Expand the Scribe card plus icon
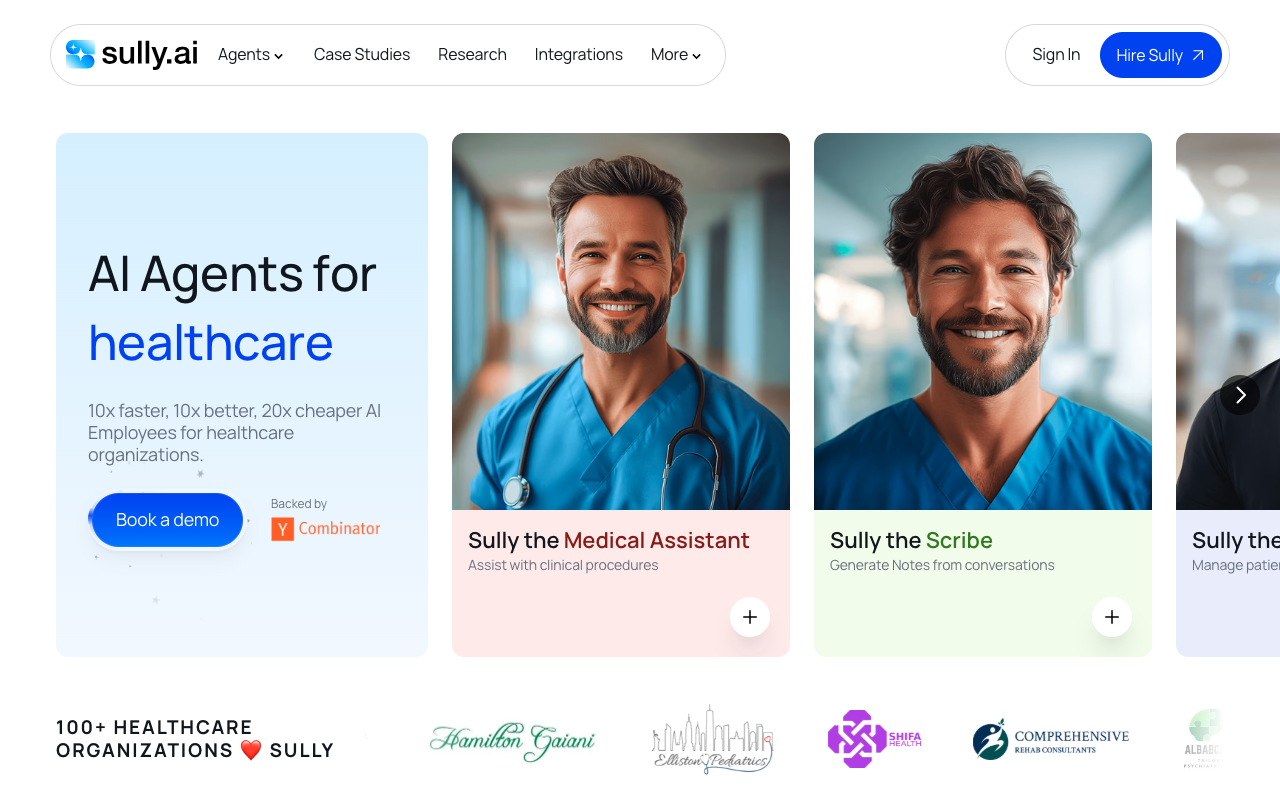1280x800 pixels. 1112,617
